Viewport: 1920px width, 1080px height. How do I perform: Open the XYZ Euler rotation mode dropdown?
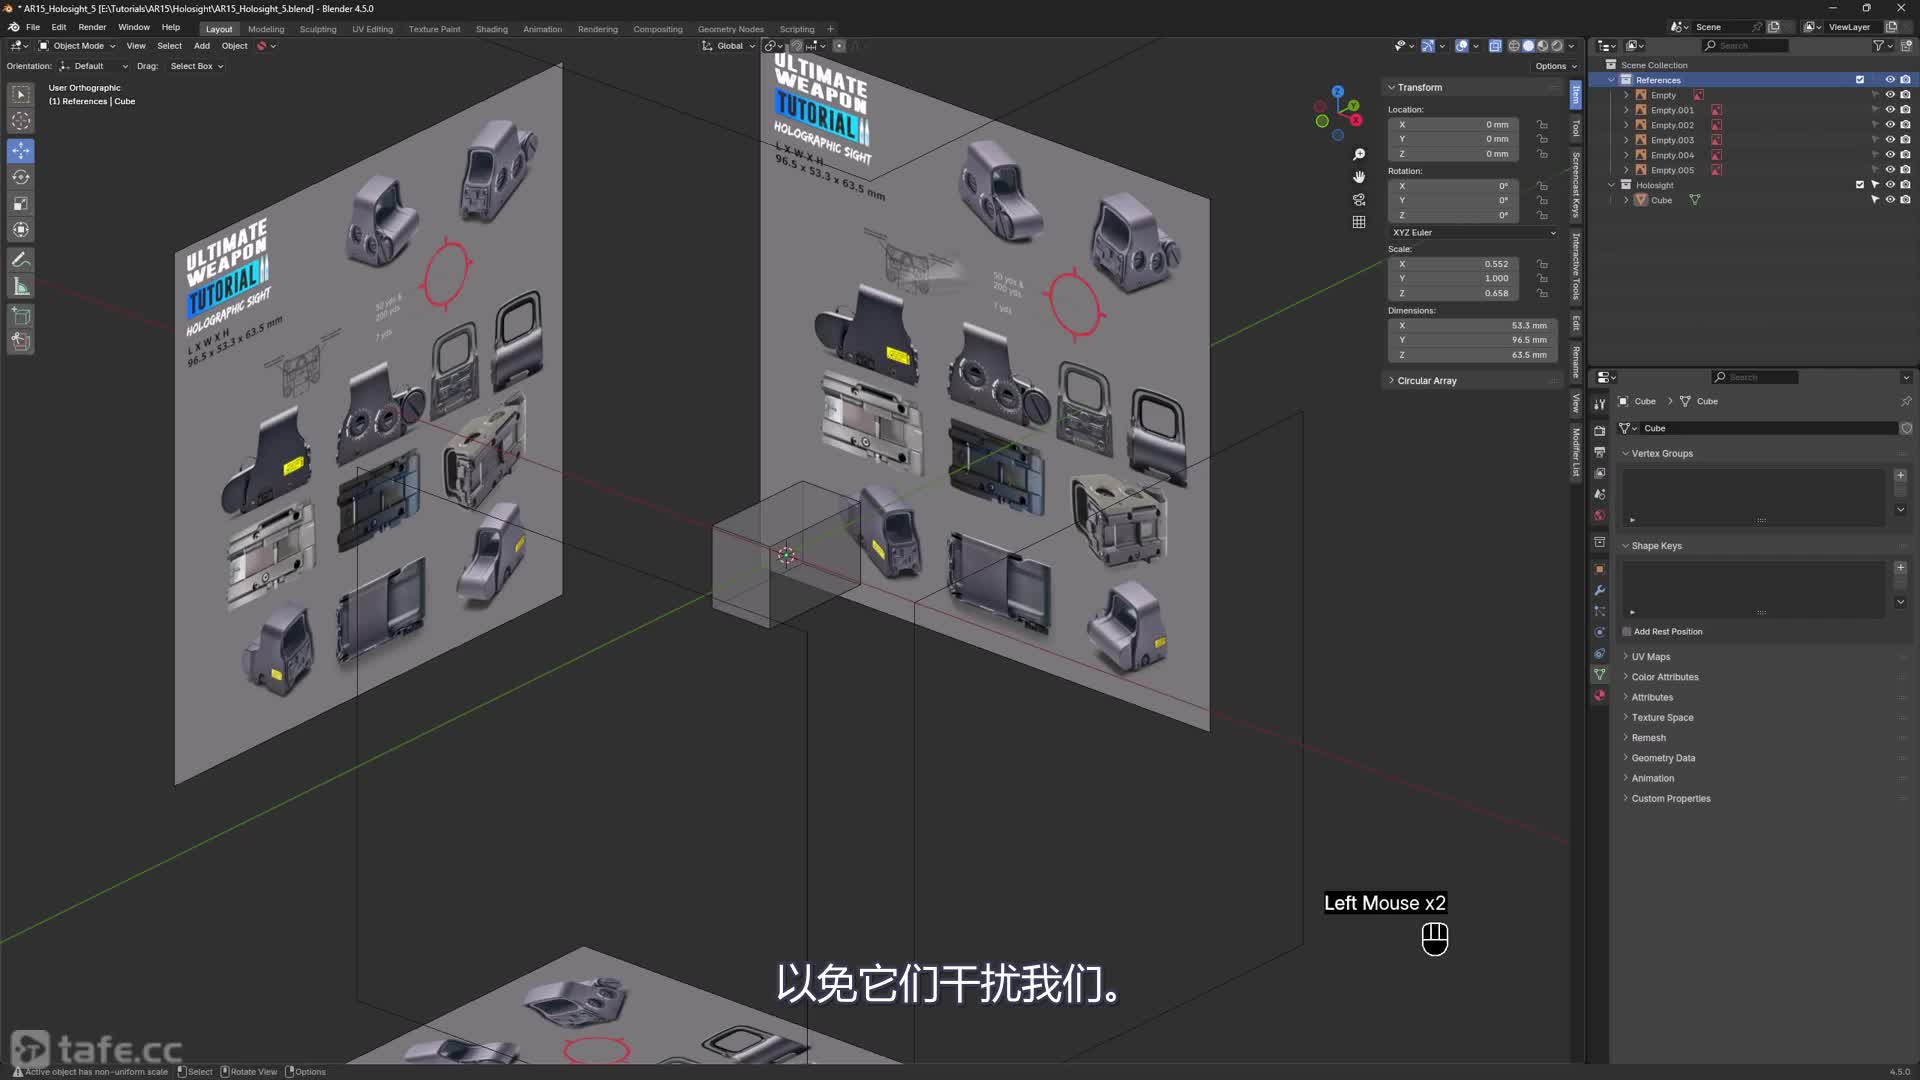(1474, 233)
